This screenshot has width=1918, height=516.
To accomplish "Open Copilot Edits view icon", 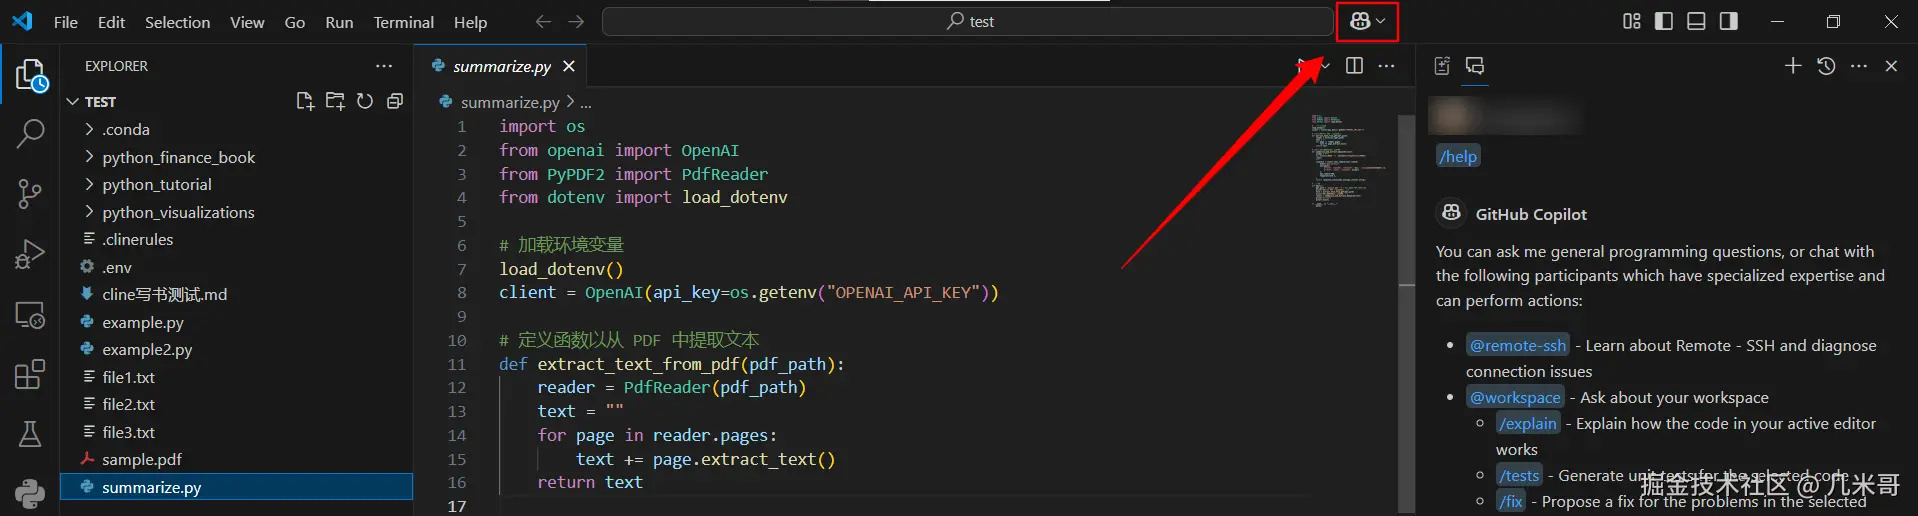I will [x=1442, y=66].
